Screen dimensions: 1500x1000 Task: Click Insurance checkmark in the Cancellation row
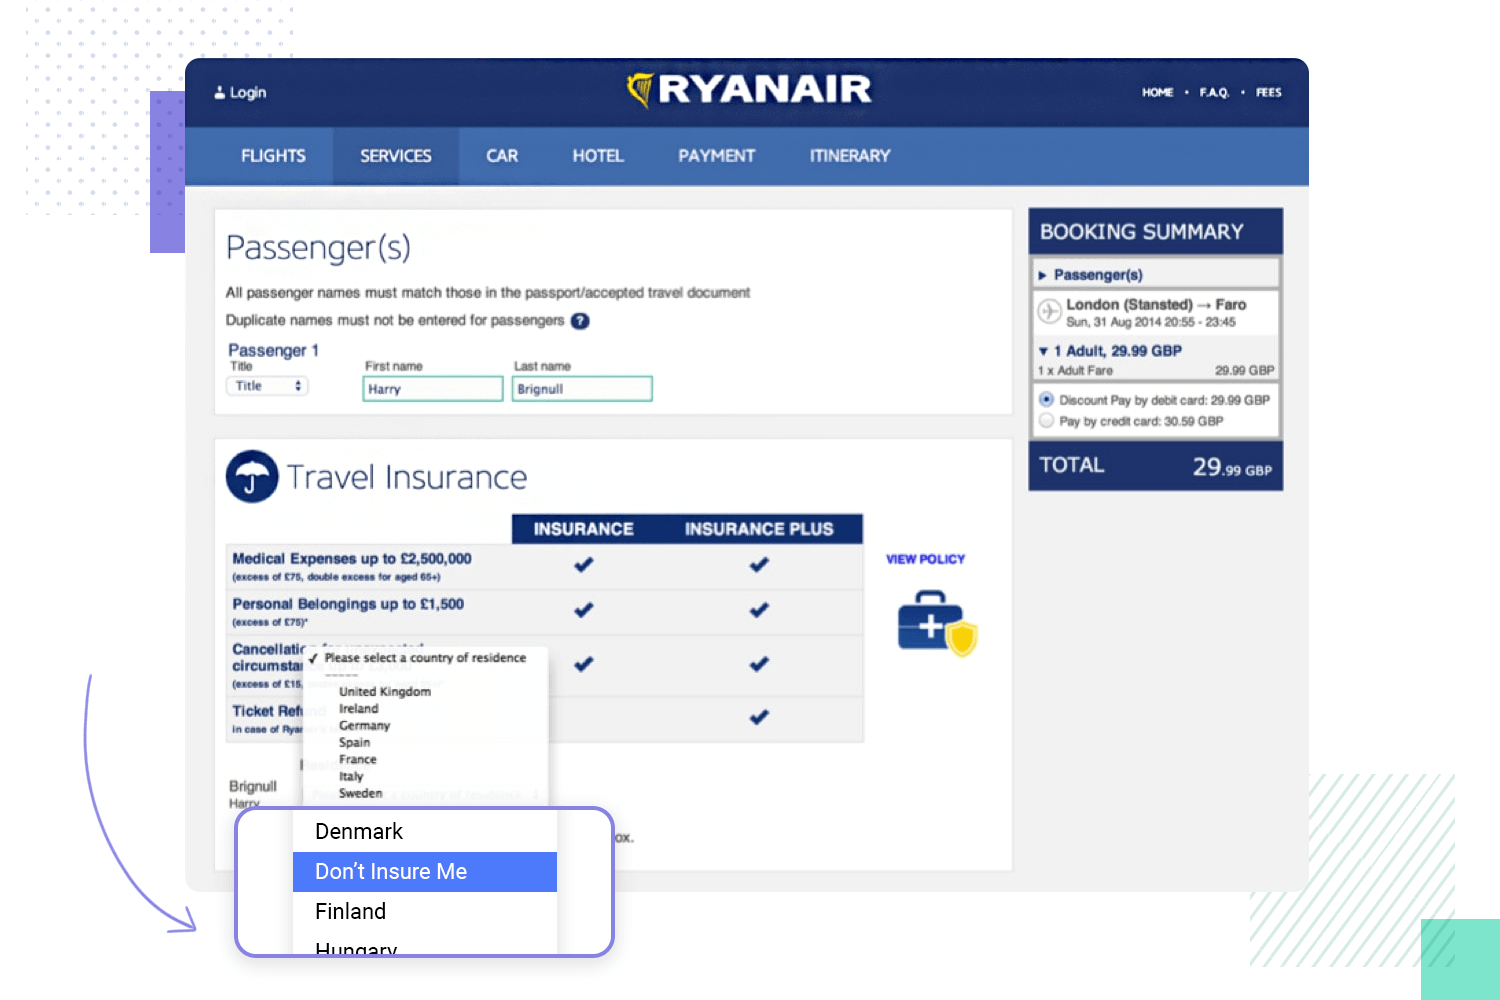tap(584, 664)
